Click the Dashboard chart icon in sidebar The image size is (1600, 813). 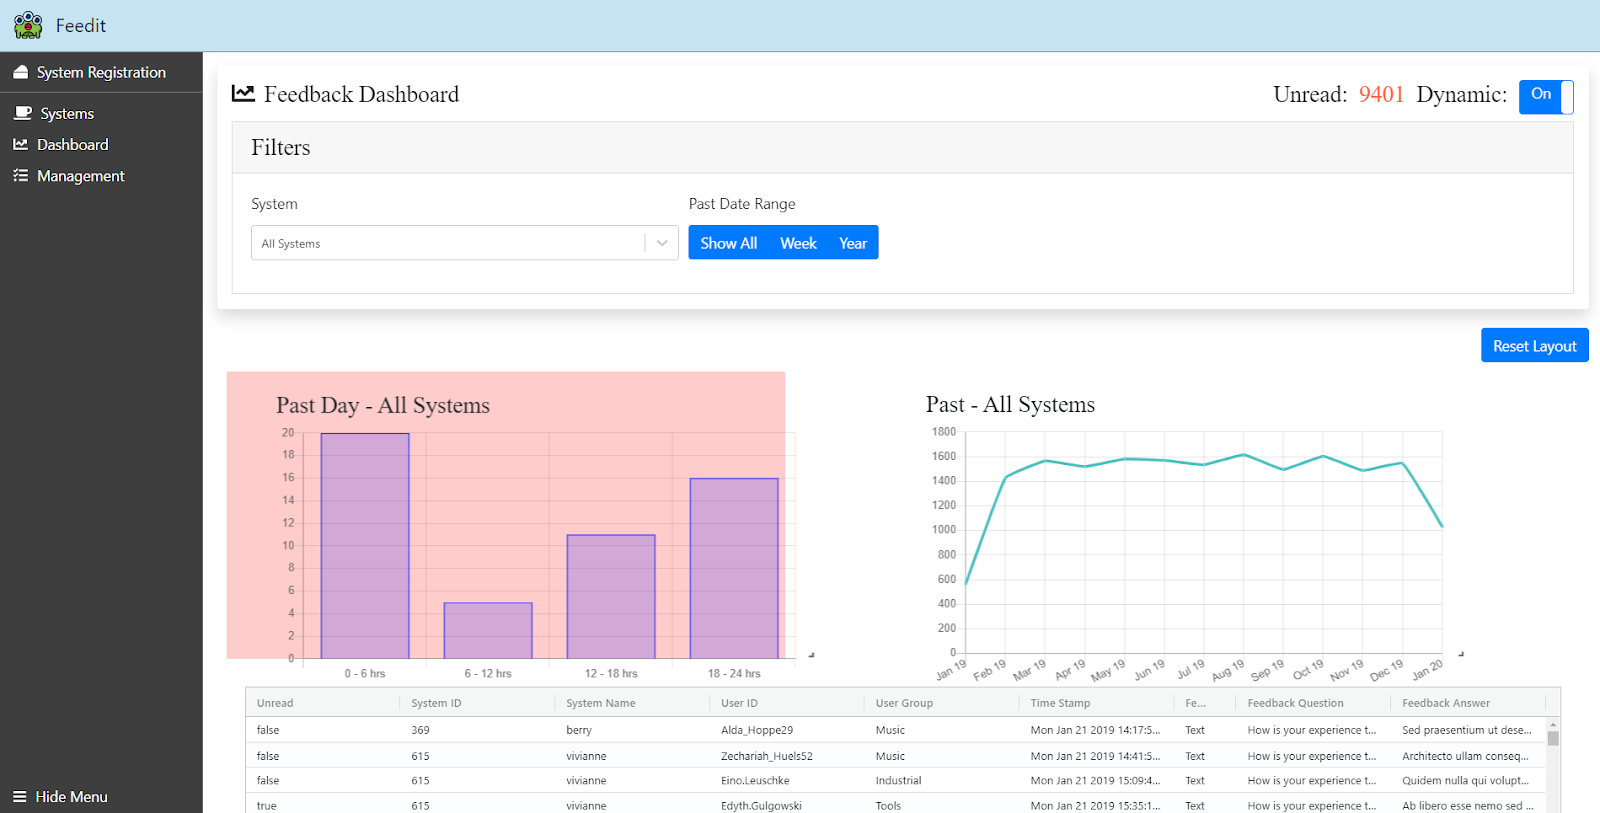coord(20,144)
